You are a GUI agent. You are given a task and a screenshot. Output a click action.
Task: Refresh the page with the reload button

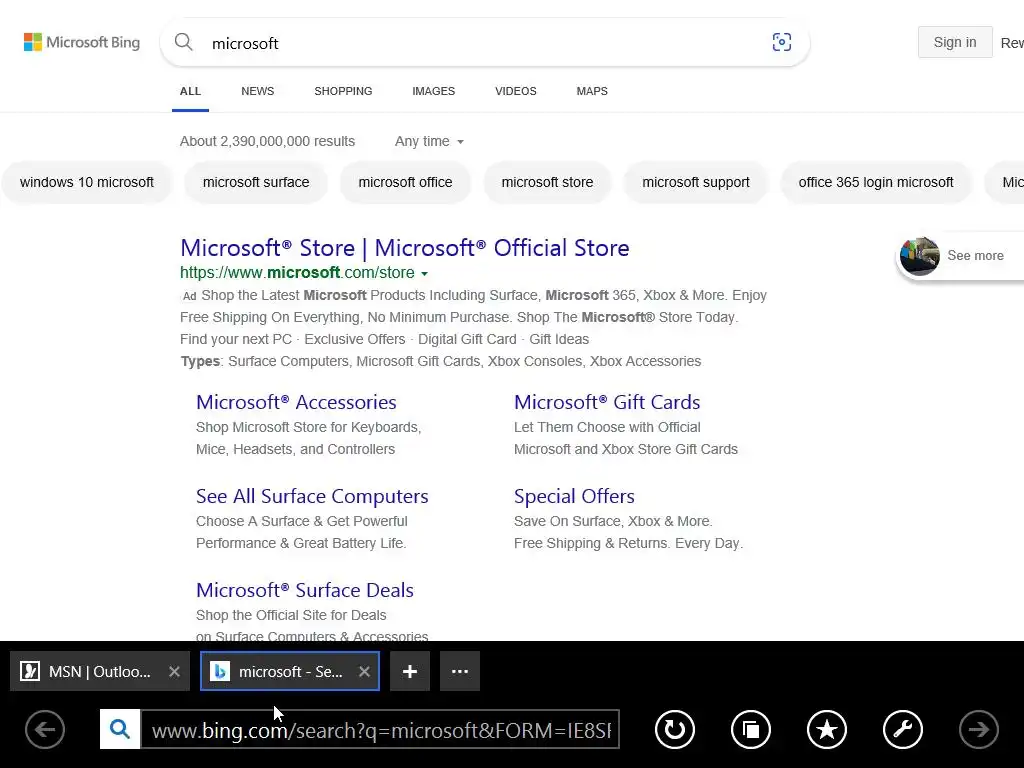[x=675, y=730]
